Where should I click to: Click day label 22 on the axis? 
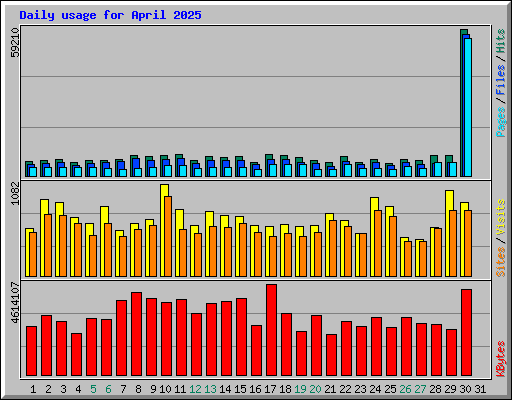point(345,389)
